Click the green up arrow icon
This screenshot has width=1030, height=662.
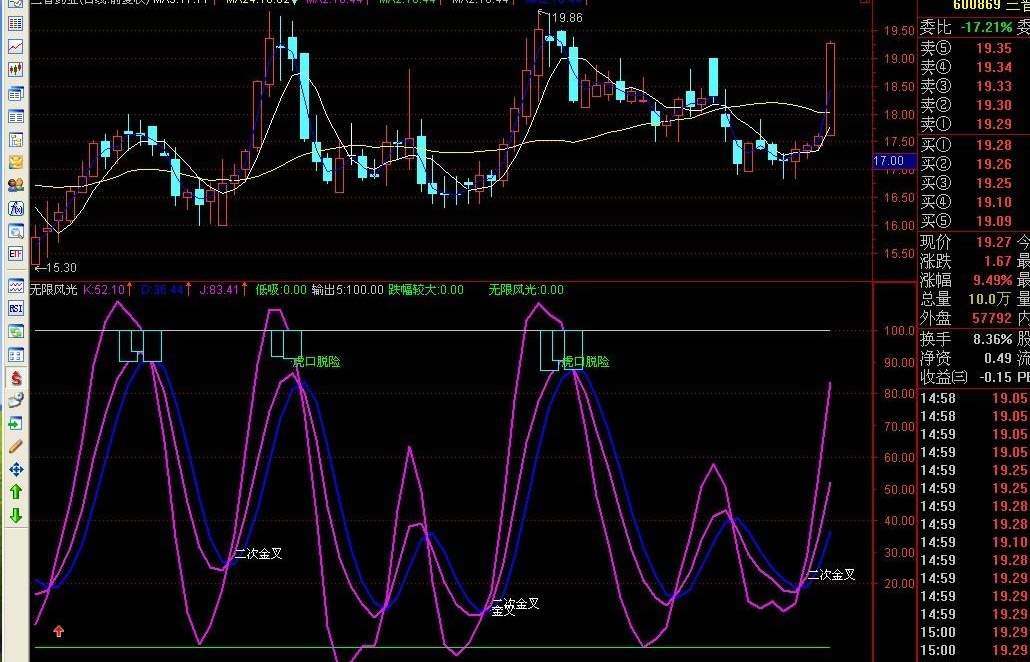[15, 491]
